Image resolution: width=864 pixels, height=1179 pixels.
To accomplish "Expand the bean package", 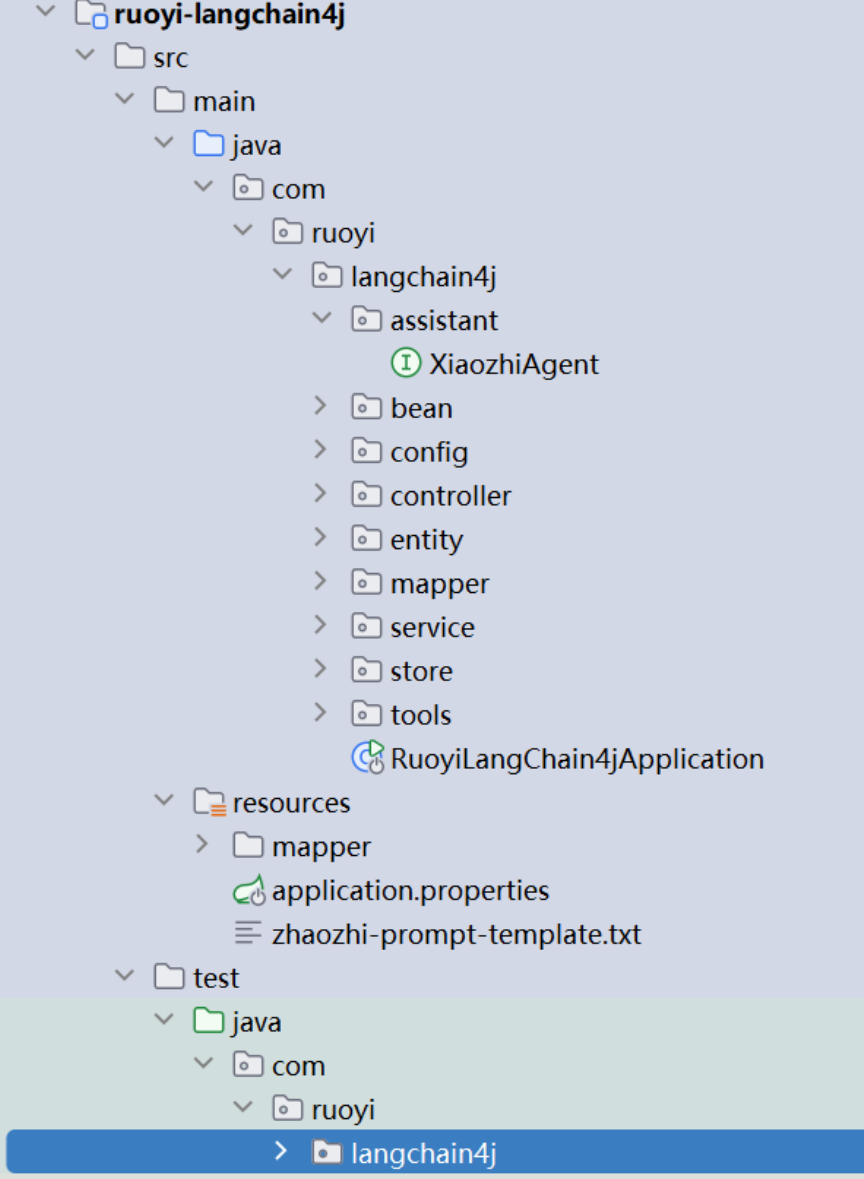I will 320,407.
